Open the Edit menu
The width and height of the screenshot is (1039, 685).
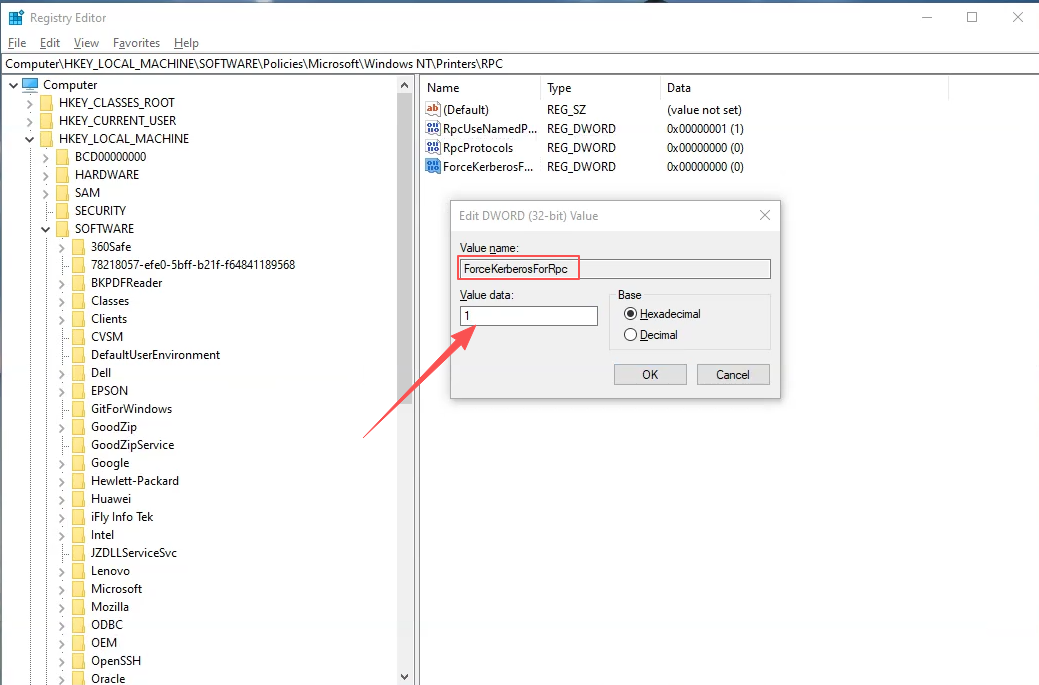50,43
